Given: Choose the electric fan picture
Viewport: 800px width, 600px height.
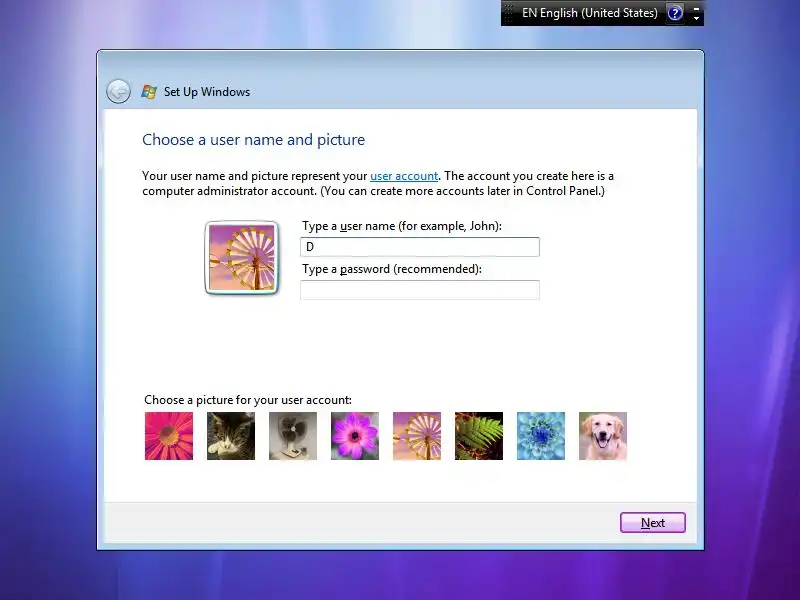Looking at the screenshot, I should click(293, 436).
